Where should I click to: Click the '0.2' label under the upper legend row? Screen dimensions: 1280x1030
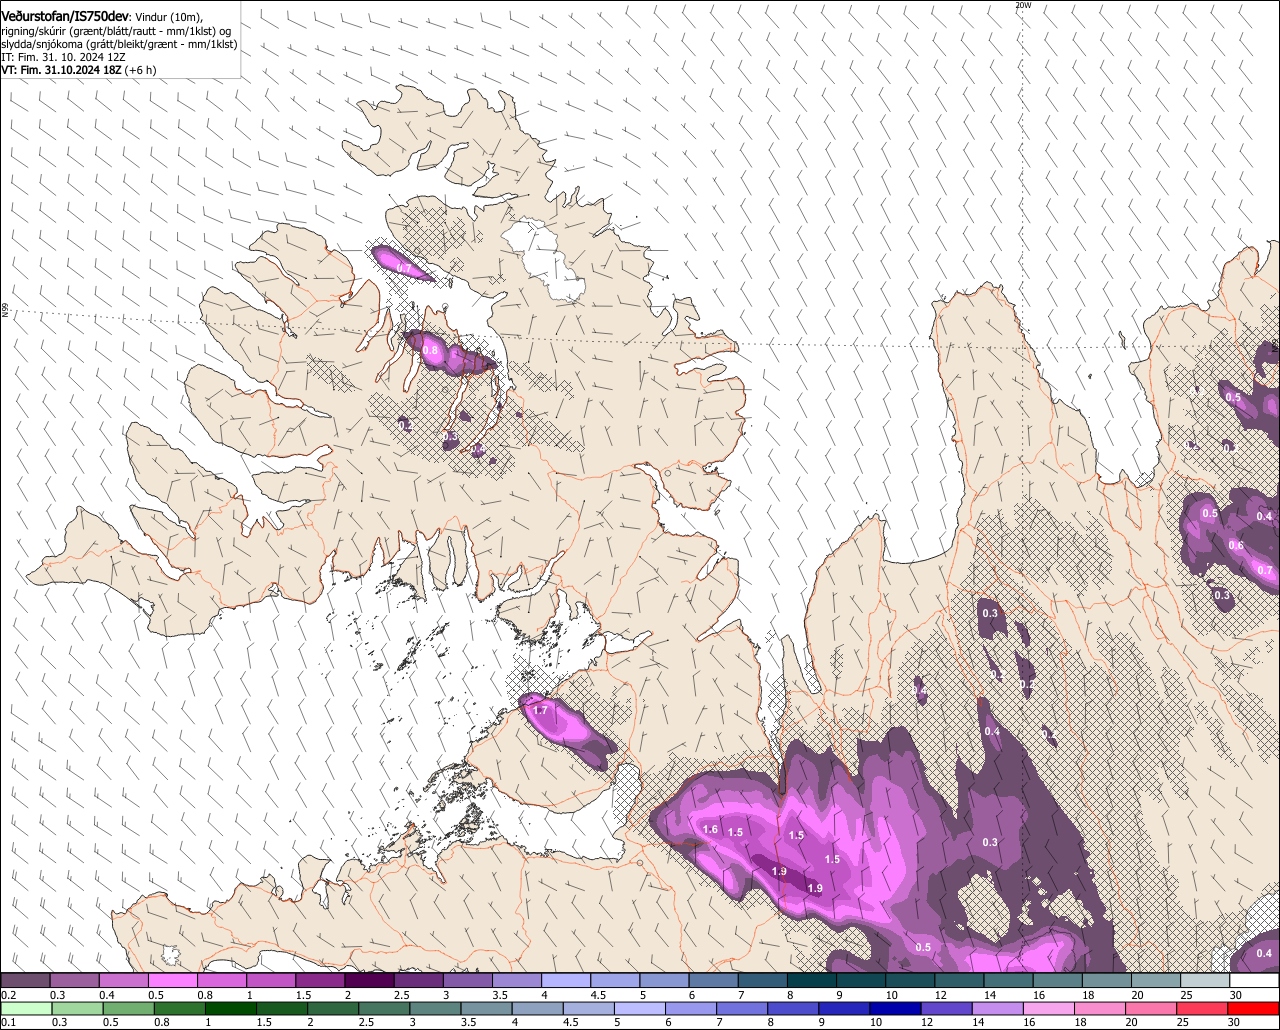(8, 994)
